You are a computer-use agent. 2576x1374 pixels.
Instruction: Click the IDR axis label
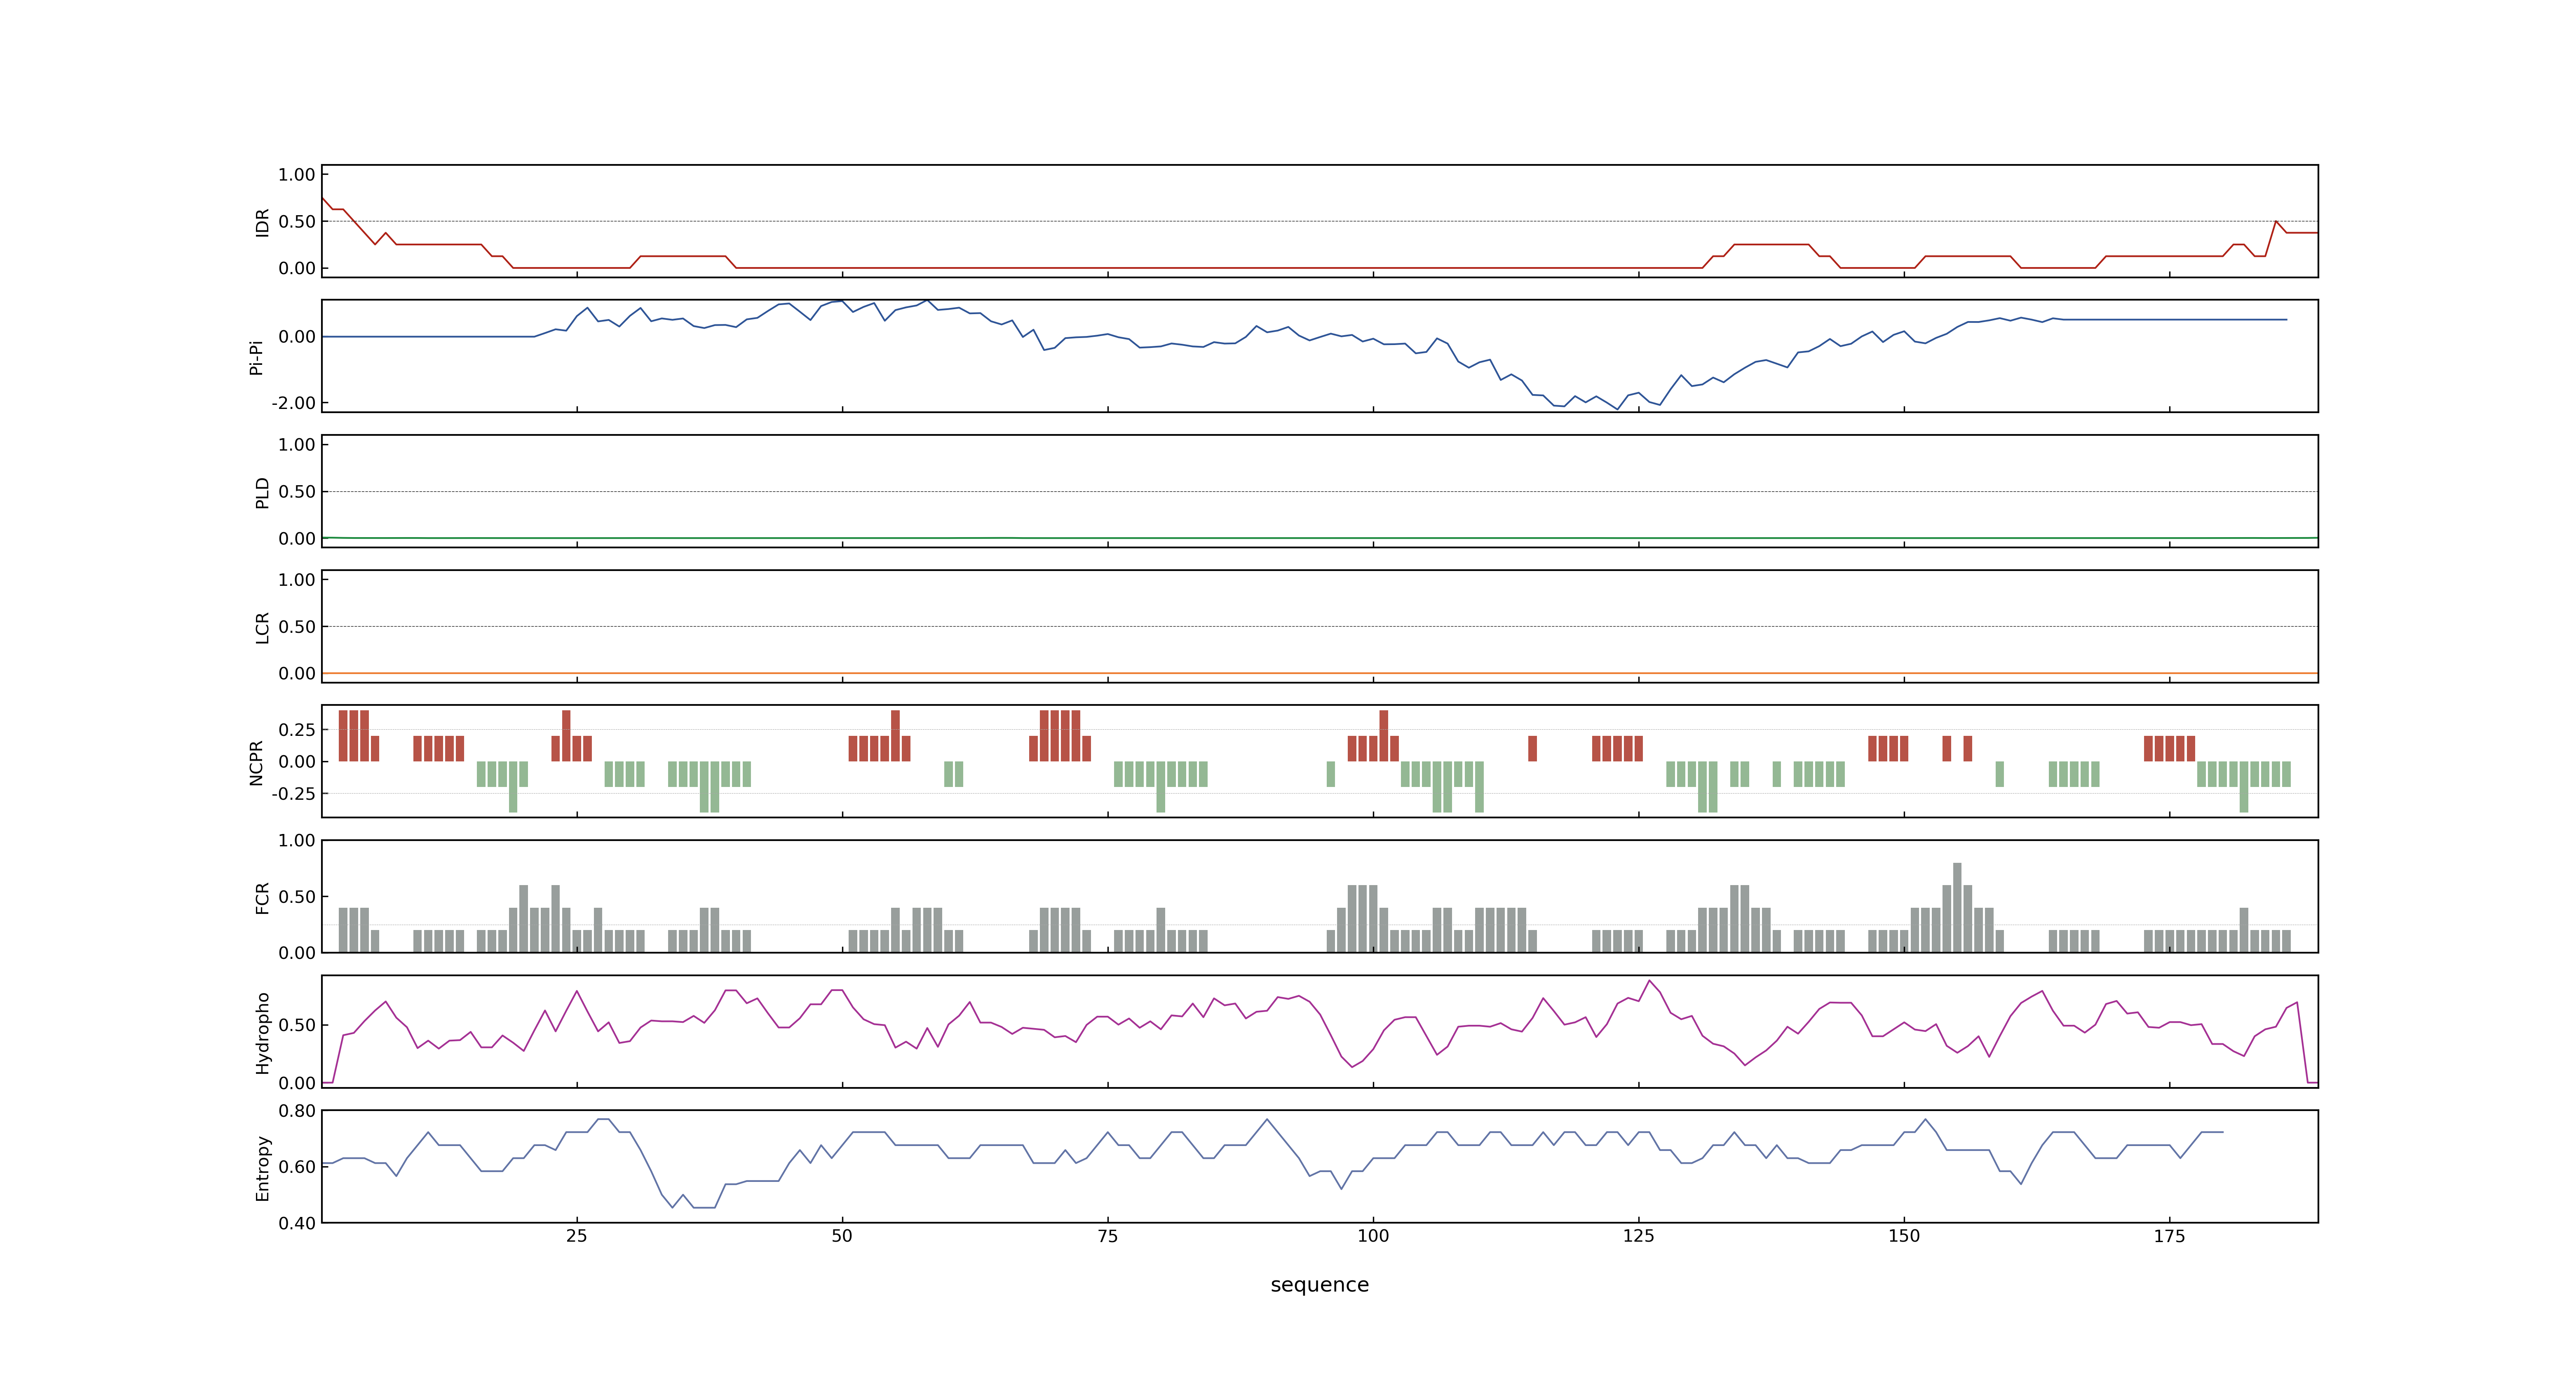tap(262, 222)
